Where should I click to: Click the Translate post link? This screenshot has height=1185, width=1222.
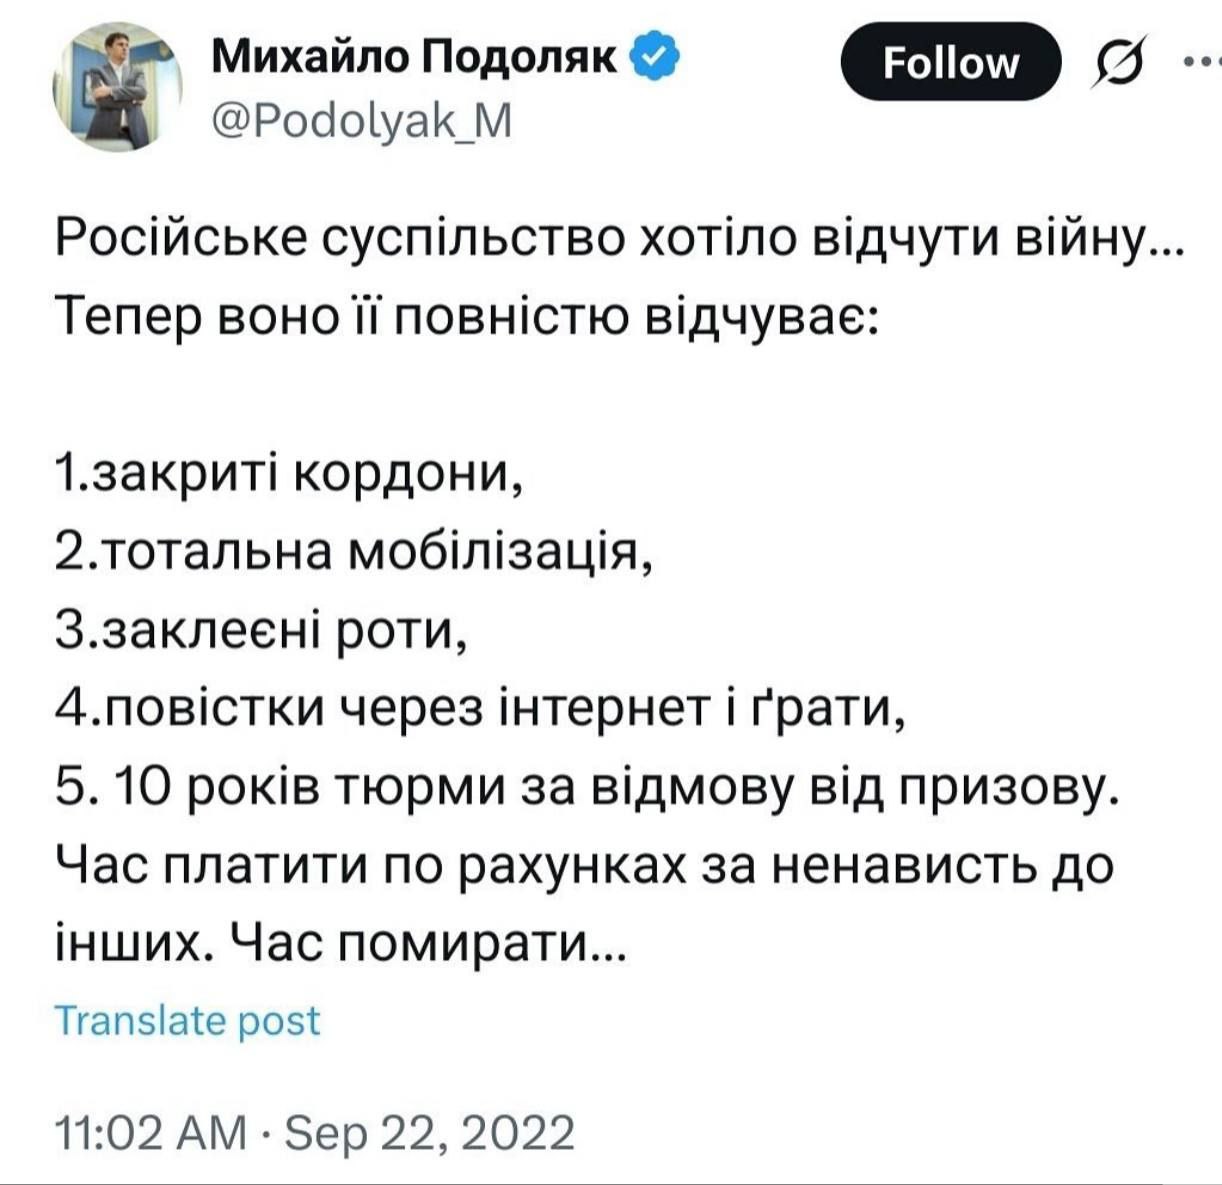[187, 1021]
